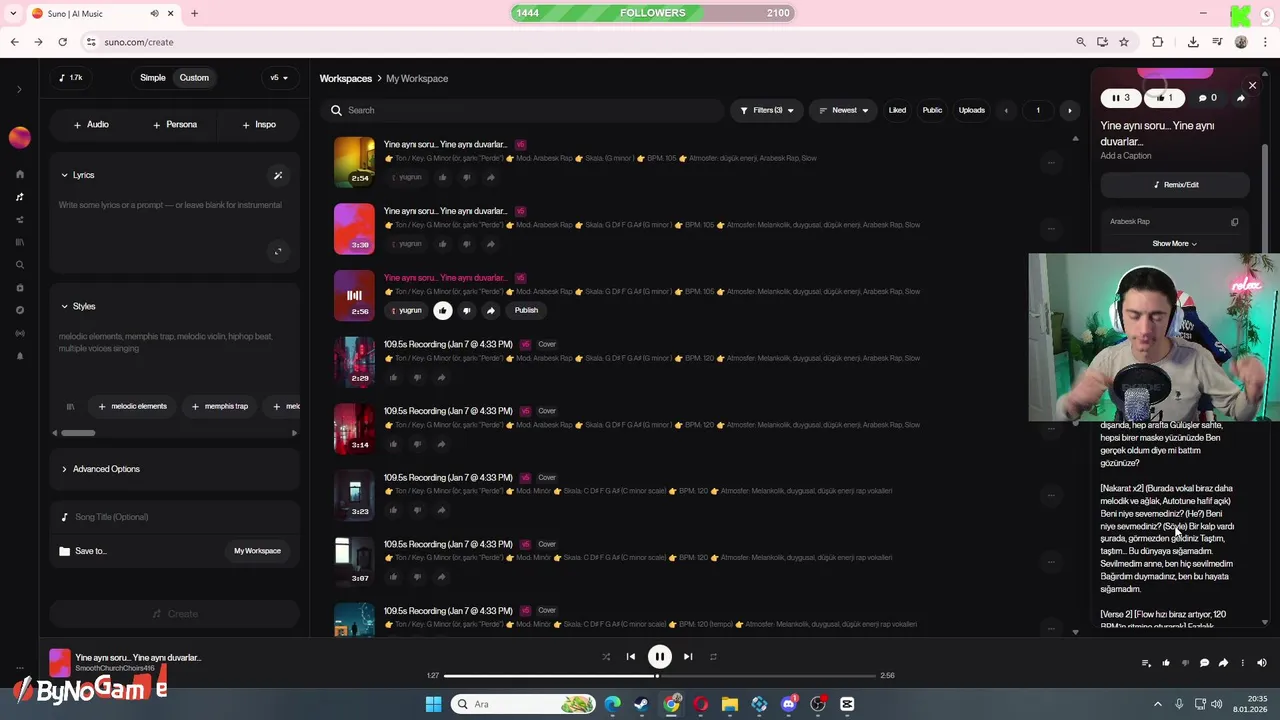
Task: Pause playback in the bottom player
Action: [659, 657]
